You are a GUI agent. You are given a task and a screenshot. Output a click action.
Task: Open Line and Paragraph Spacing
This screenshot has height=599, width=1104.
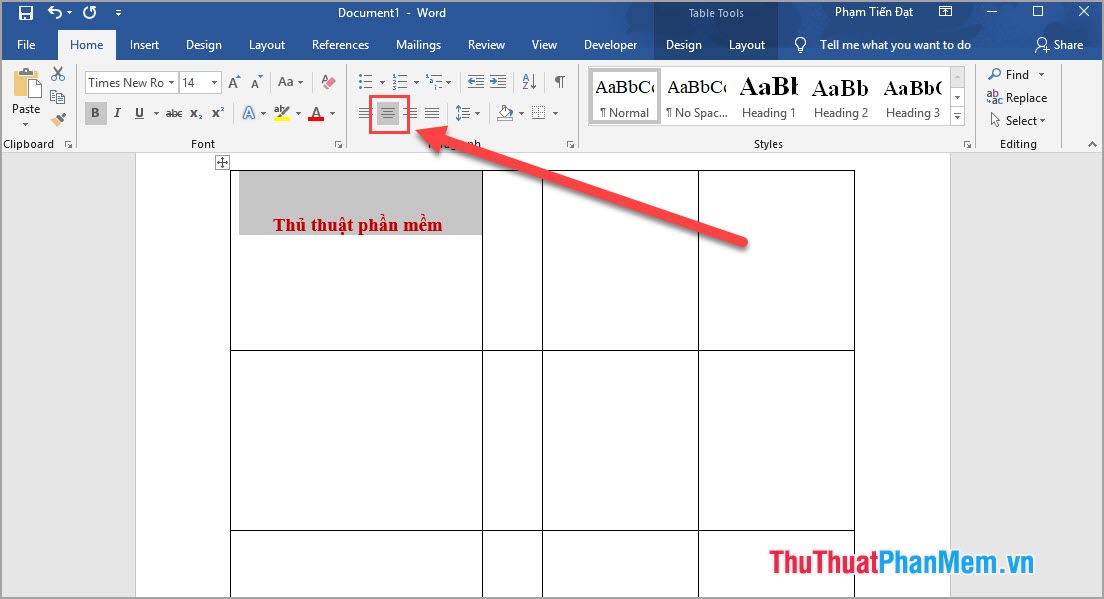pyautogui.click(x=463, y=113)
